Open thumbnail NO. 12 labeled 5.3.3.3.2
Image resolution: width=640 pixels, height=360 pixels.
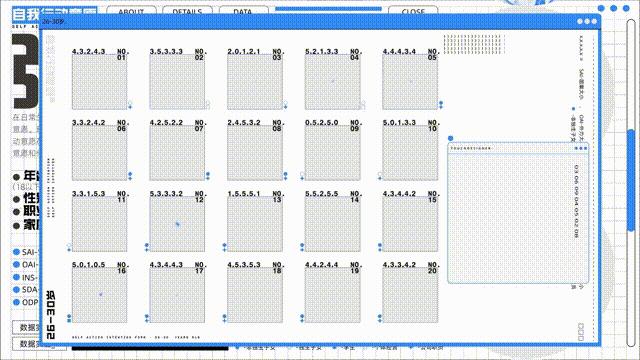point(177,224)
